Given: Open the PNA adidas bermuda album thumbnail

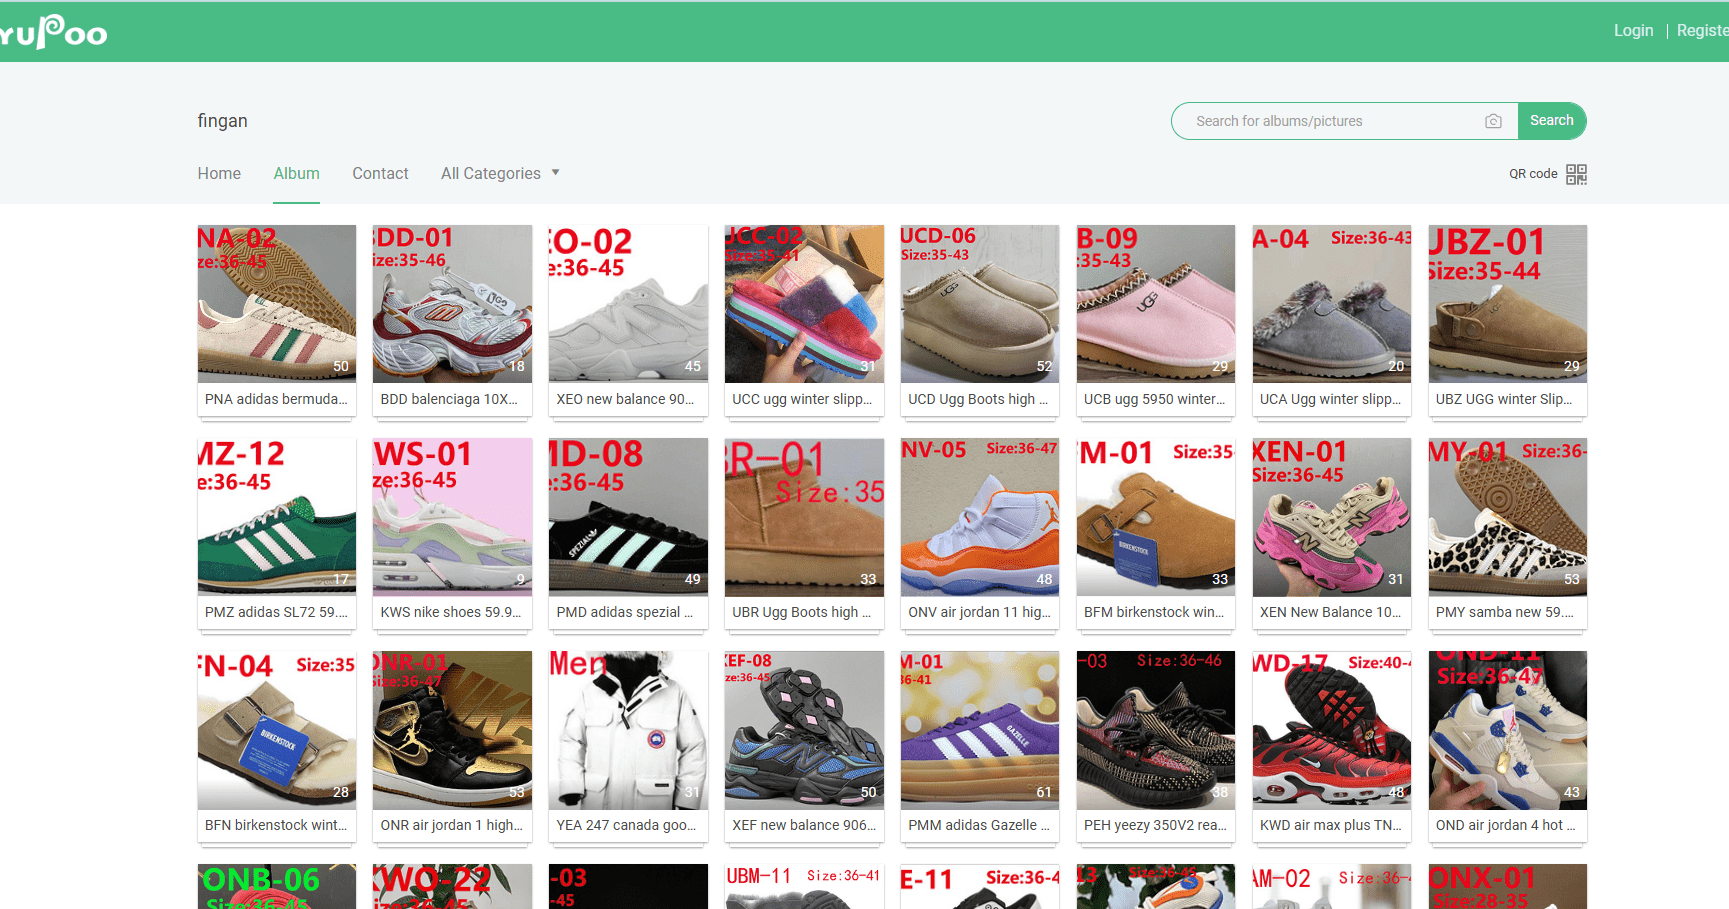Looking at the screenshot, I should click(277, 304).
